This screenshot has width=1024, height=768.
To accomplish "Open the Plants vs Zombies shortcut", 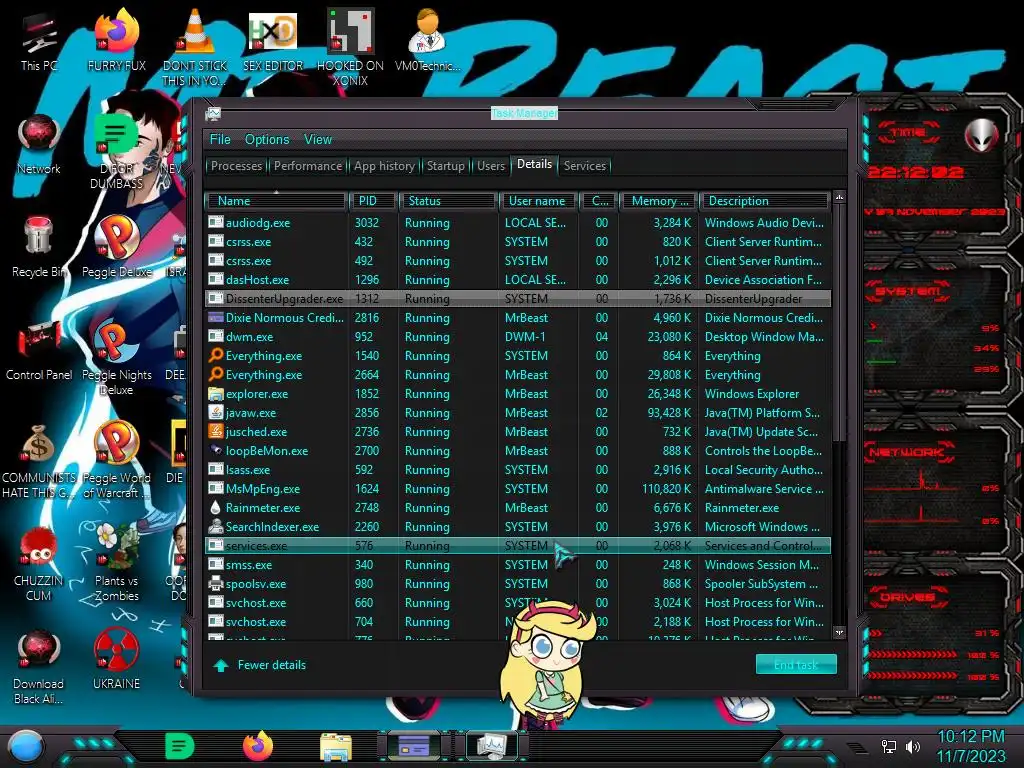I will point(117,564).
